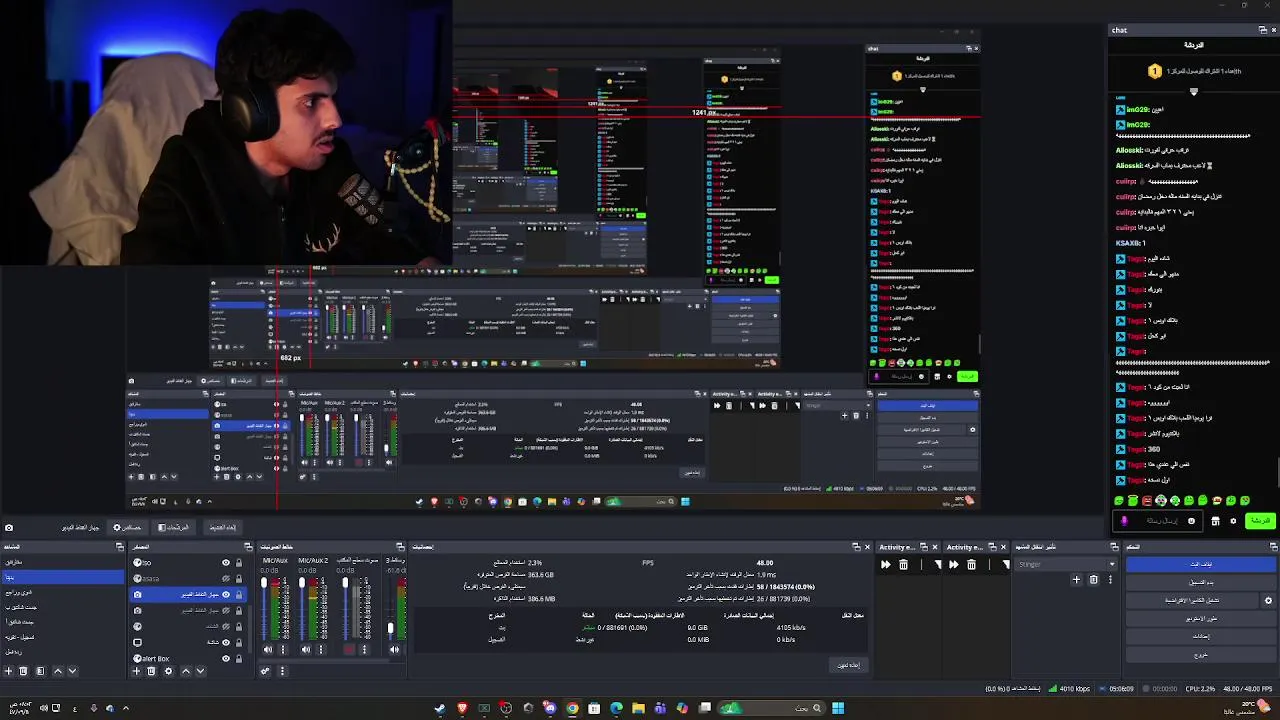Screen dimensions: 1280x720
Task: Toggle visibility of the highlighted video capture source
Action: tap(226, 594)
